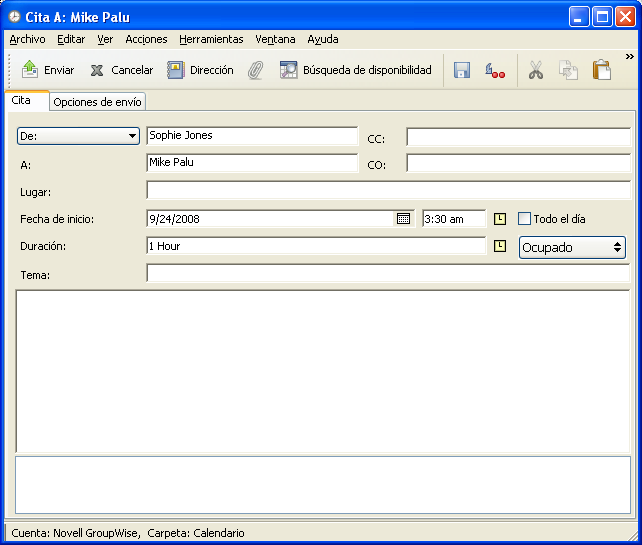Open the clock icon beside the start time
Screen dimensions: 642x545
[500, 219]
